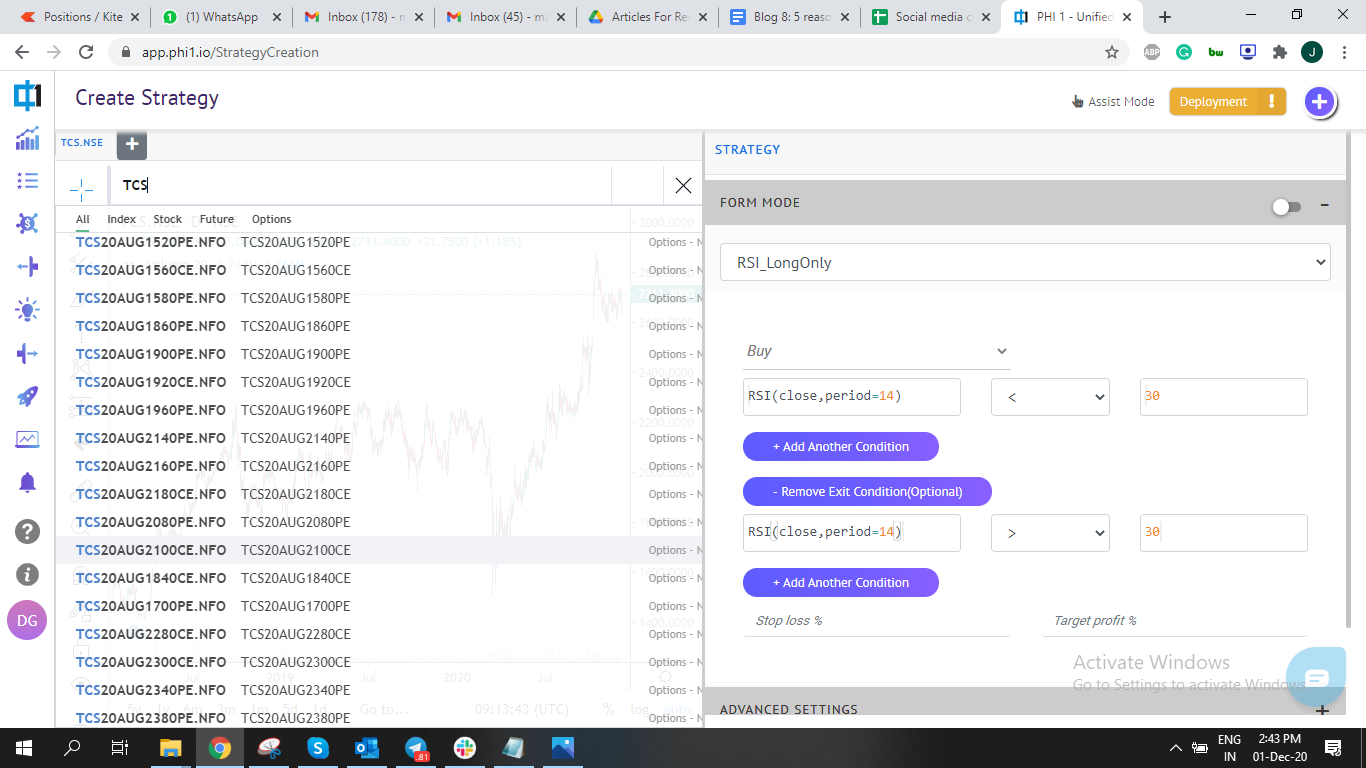This screenshot has width=1366, height=768.
Task: Select the TCS.NSE symbol tab
Action: [x=82, y=143]
